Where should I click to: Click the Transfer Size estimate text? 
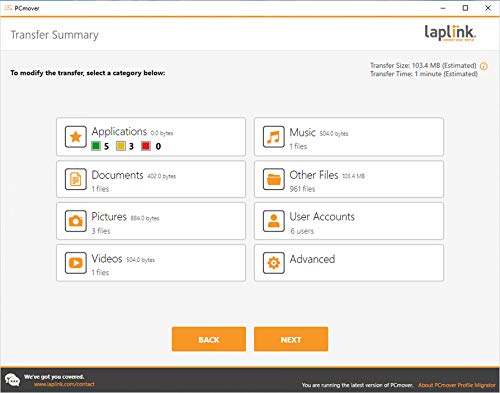click(423, 66)
